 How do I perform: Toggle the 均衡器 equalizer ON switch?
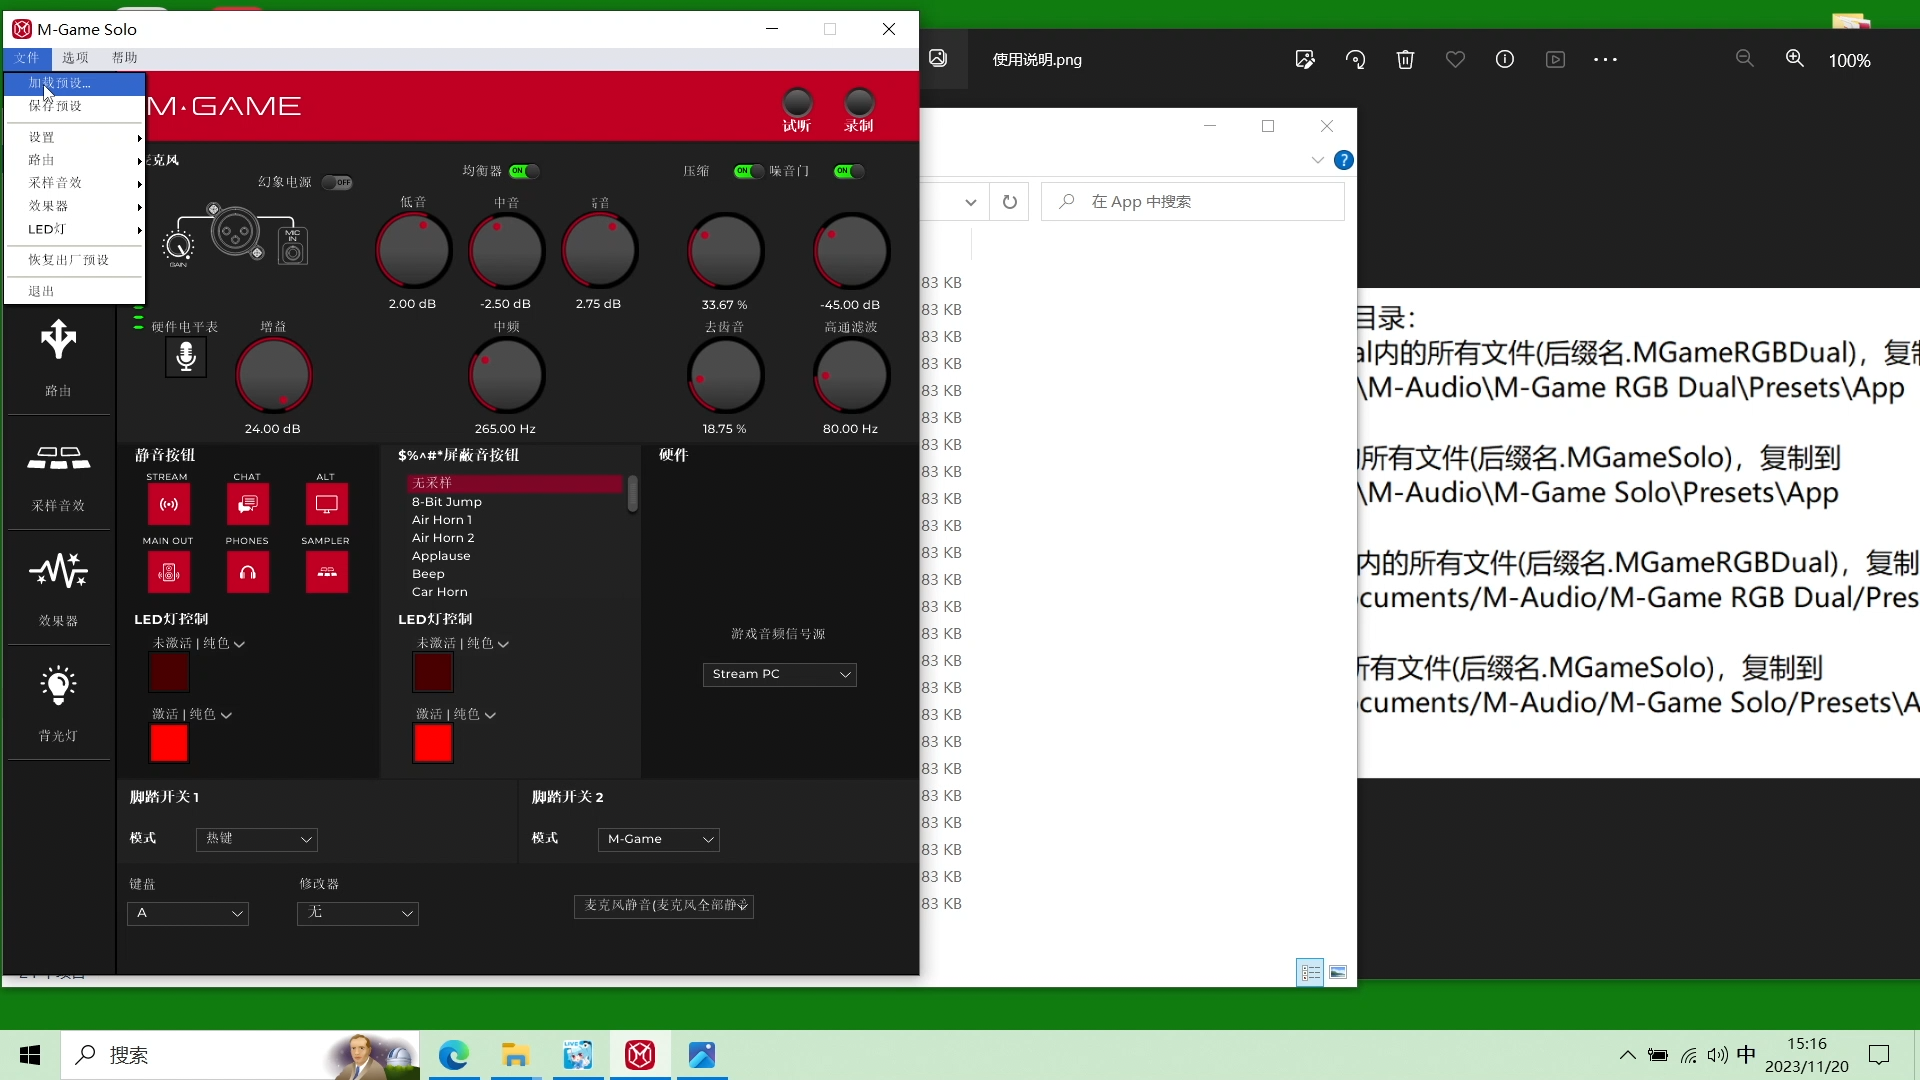click(x=524, y=171)
